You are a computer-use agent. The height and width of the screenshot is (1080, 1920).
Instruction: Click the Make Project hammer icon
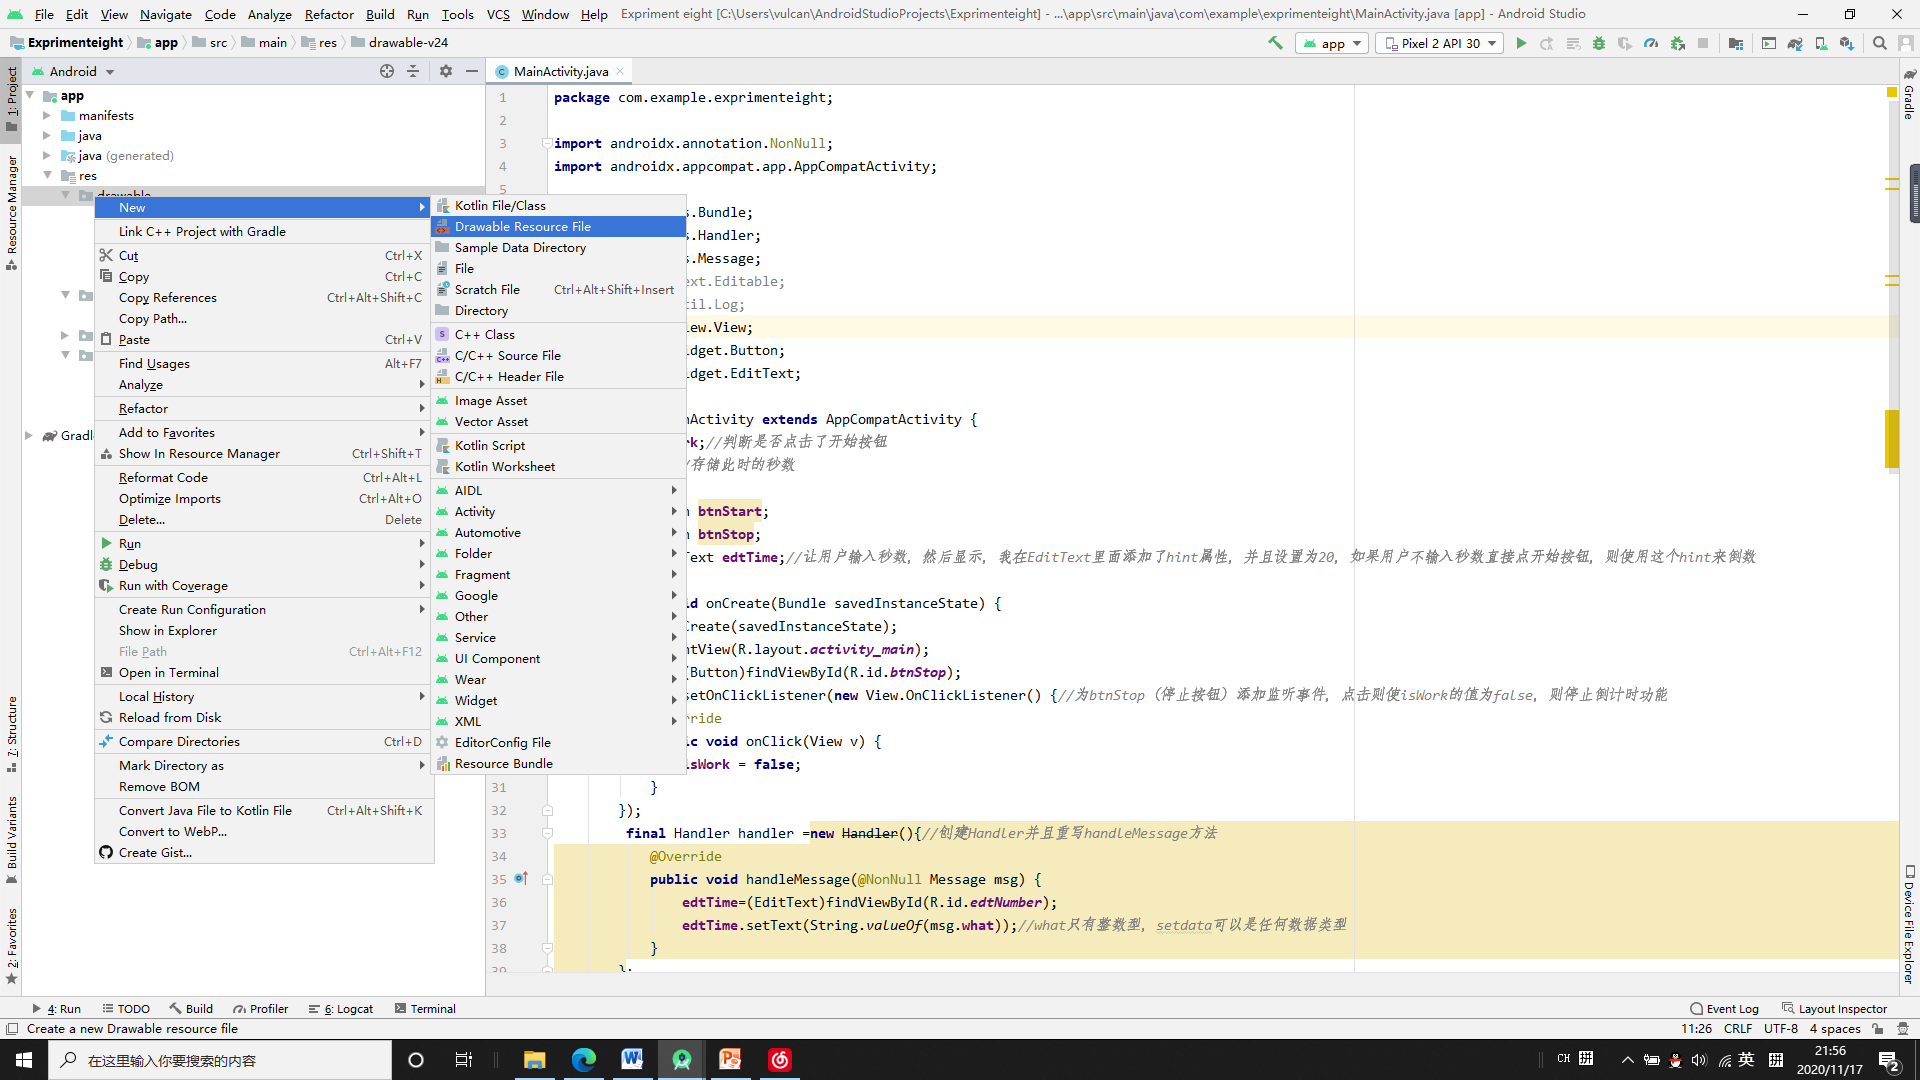coord(1275,43)
